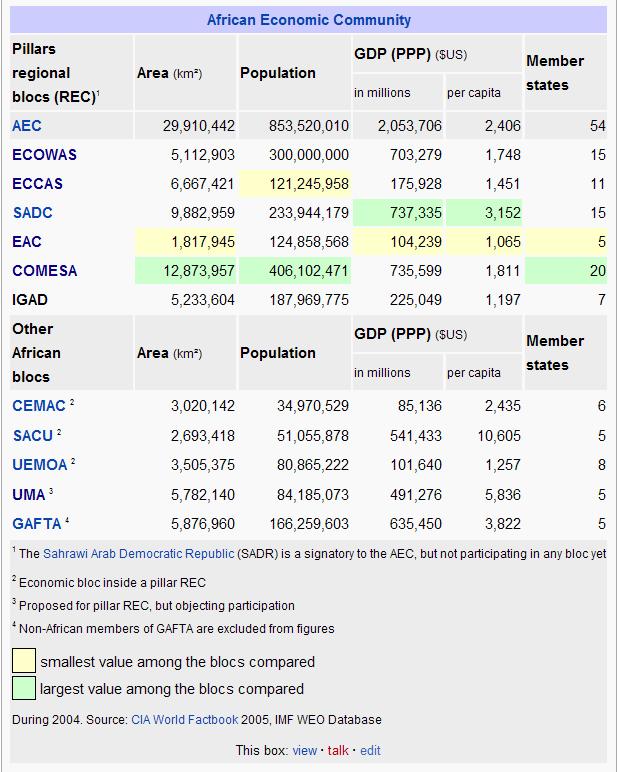Select SACU per capita value 10,605
Screen dimensions: 617x772
point(499,436)
